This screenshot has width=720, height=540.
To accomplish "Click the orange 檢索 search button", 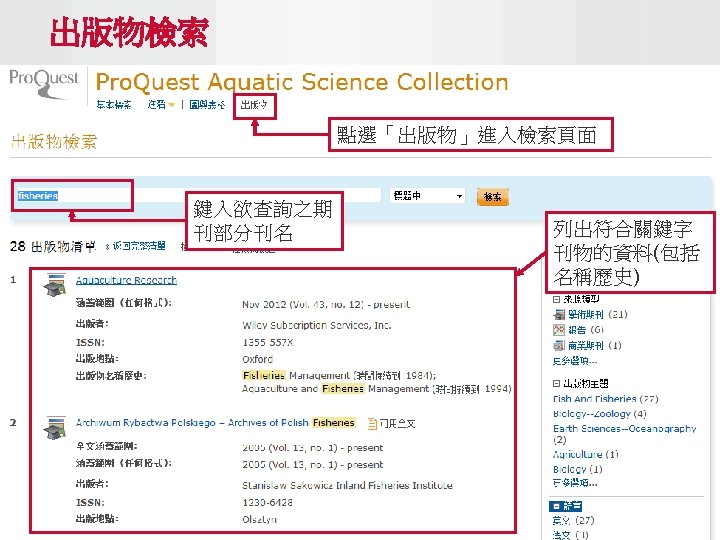I will [x=493, y=197].
